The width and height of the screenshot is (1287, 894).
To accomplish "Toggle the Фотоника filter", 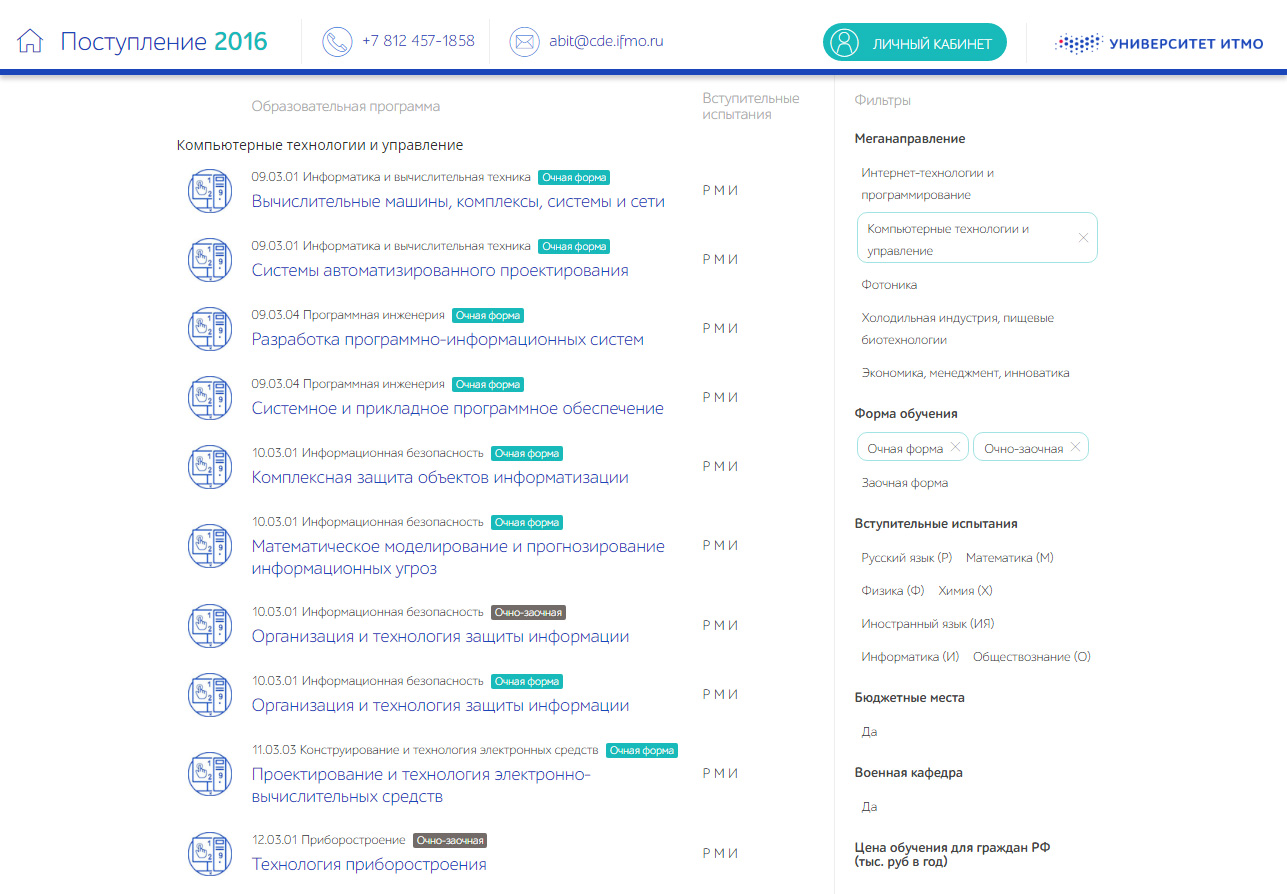I will (x=889, y=285).
